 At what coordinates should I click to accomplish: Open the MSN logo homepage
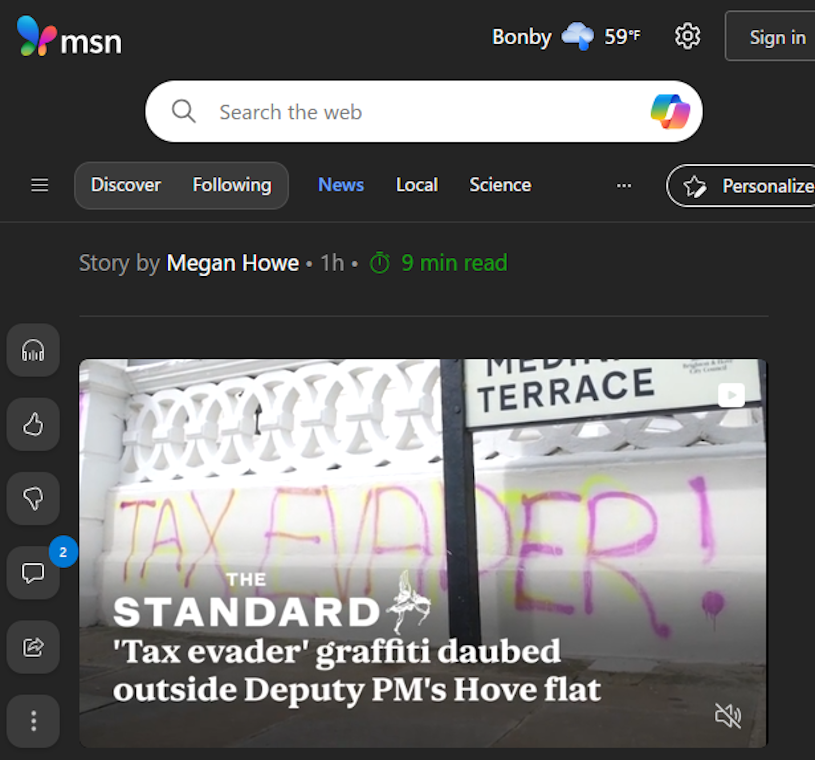70,36
